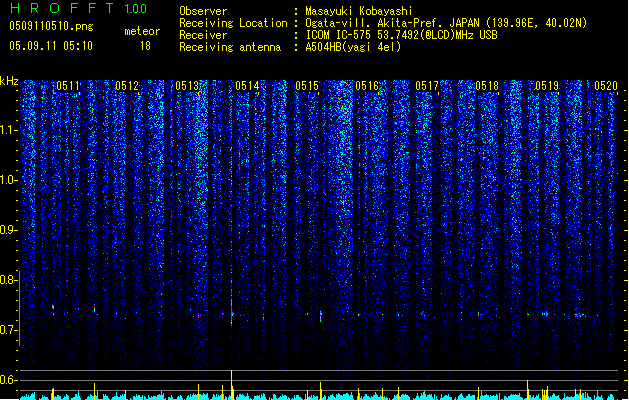The width and height of the screenshot is (629, 400).
Task: Select the filename 0509110510.png
Action: 51,26
